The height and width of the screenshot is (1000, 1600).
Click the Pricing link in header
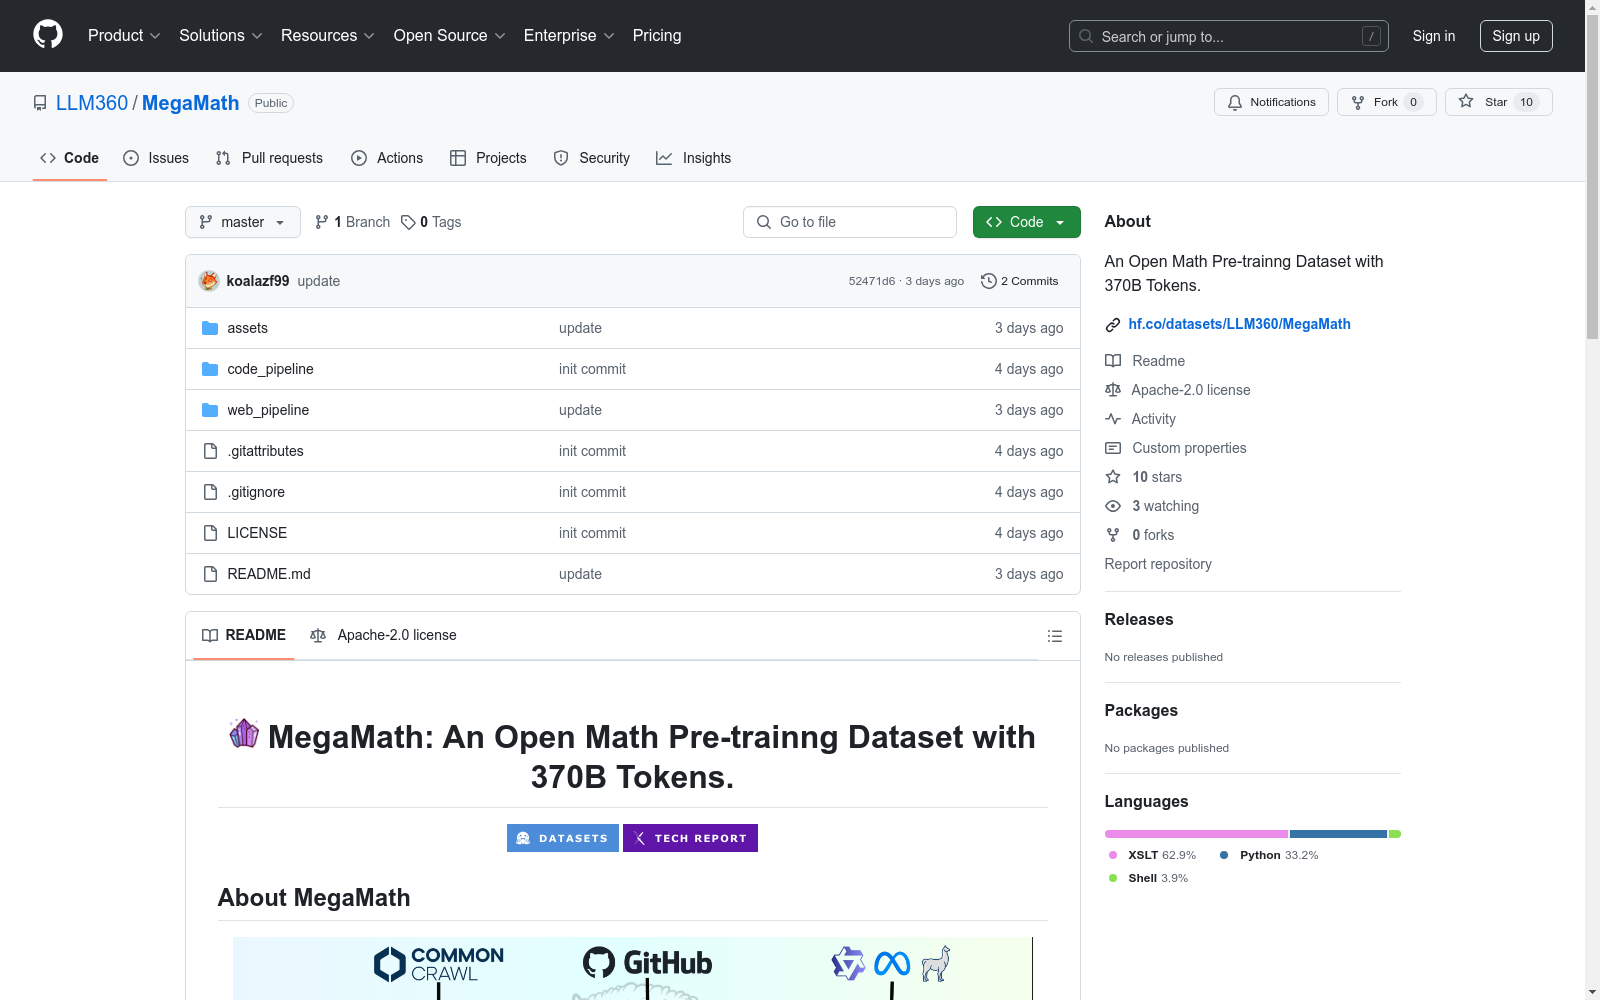click(x=657, y=35)
